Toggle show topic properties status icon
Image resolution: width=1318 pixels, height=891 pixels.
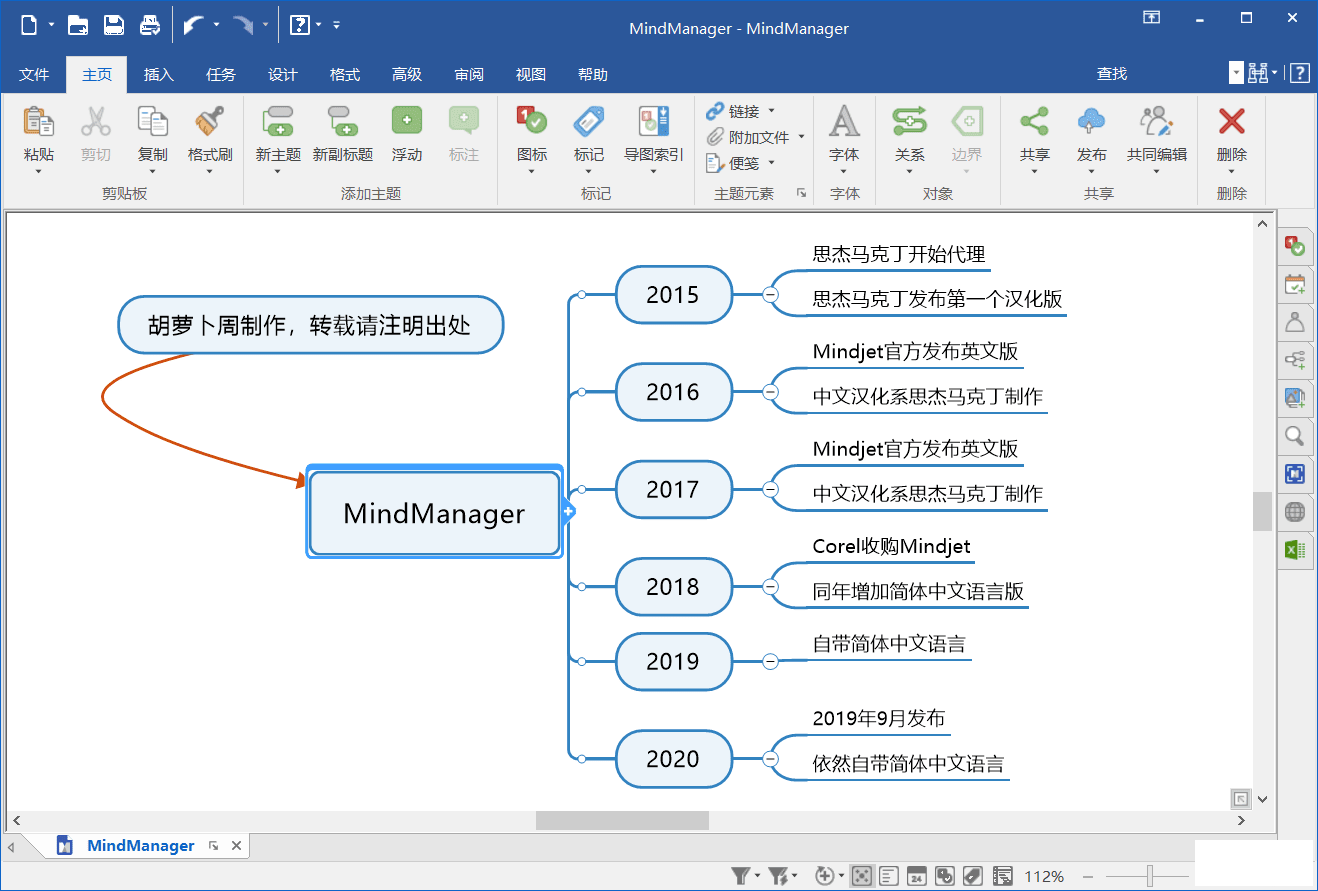click(1001, 876)
